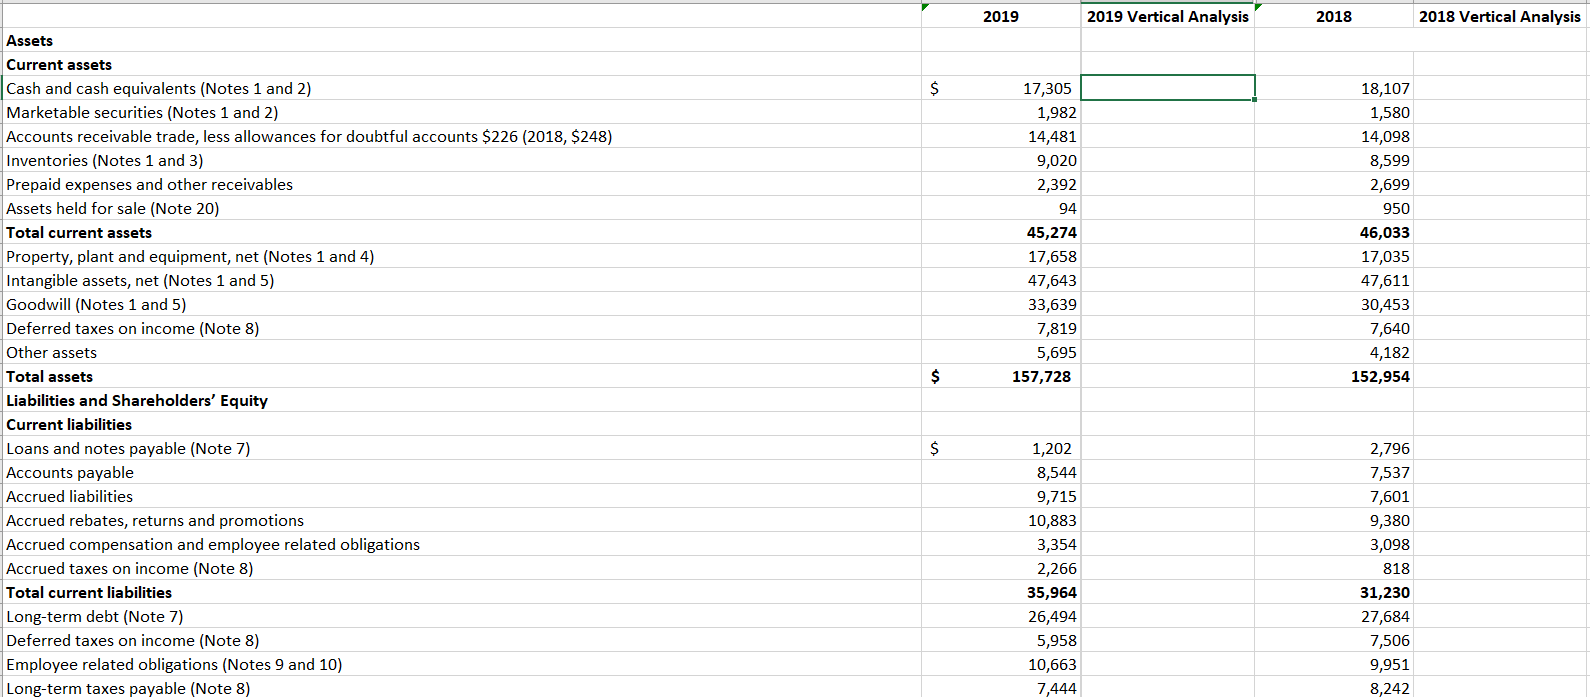This screenshot has height=697, width=1590.
Task: Select Accrued compensation and employee obligations cell
Action: [461, 544]
